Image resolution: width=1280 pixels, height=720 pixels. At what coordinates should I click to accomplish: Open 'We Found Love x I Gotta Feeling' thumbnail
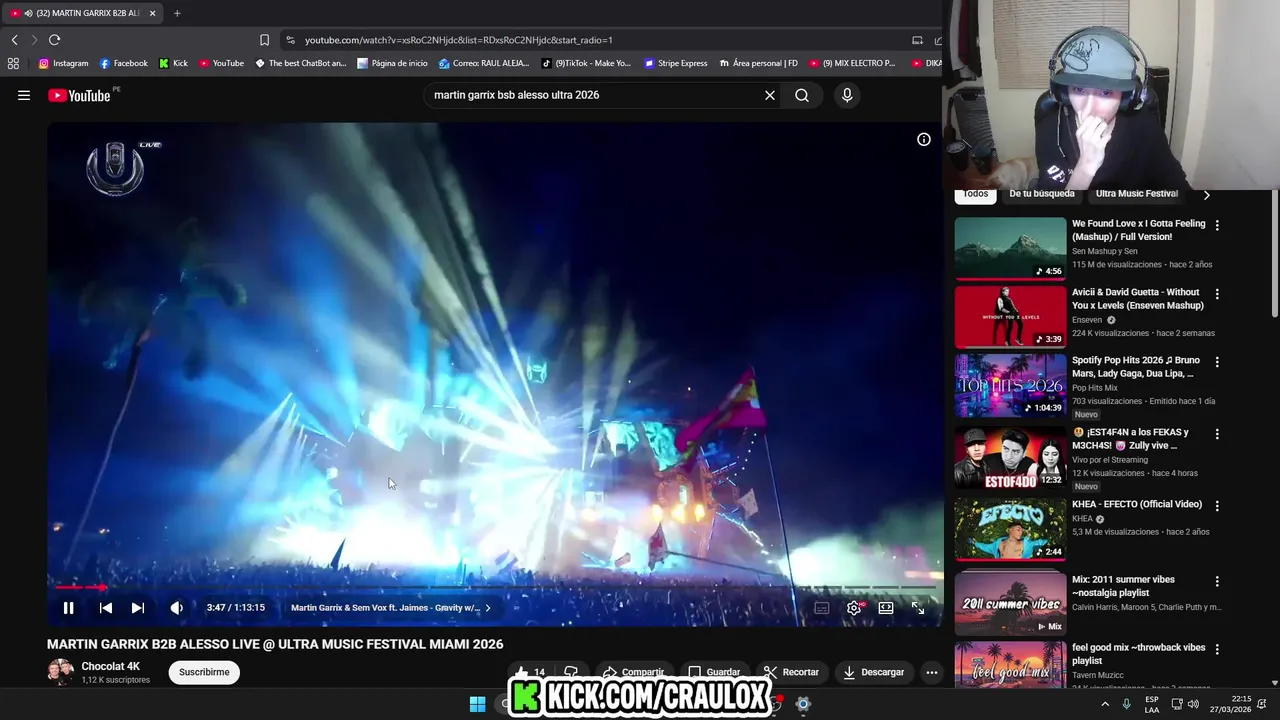(x=1010, y=249)
